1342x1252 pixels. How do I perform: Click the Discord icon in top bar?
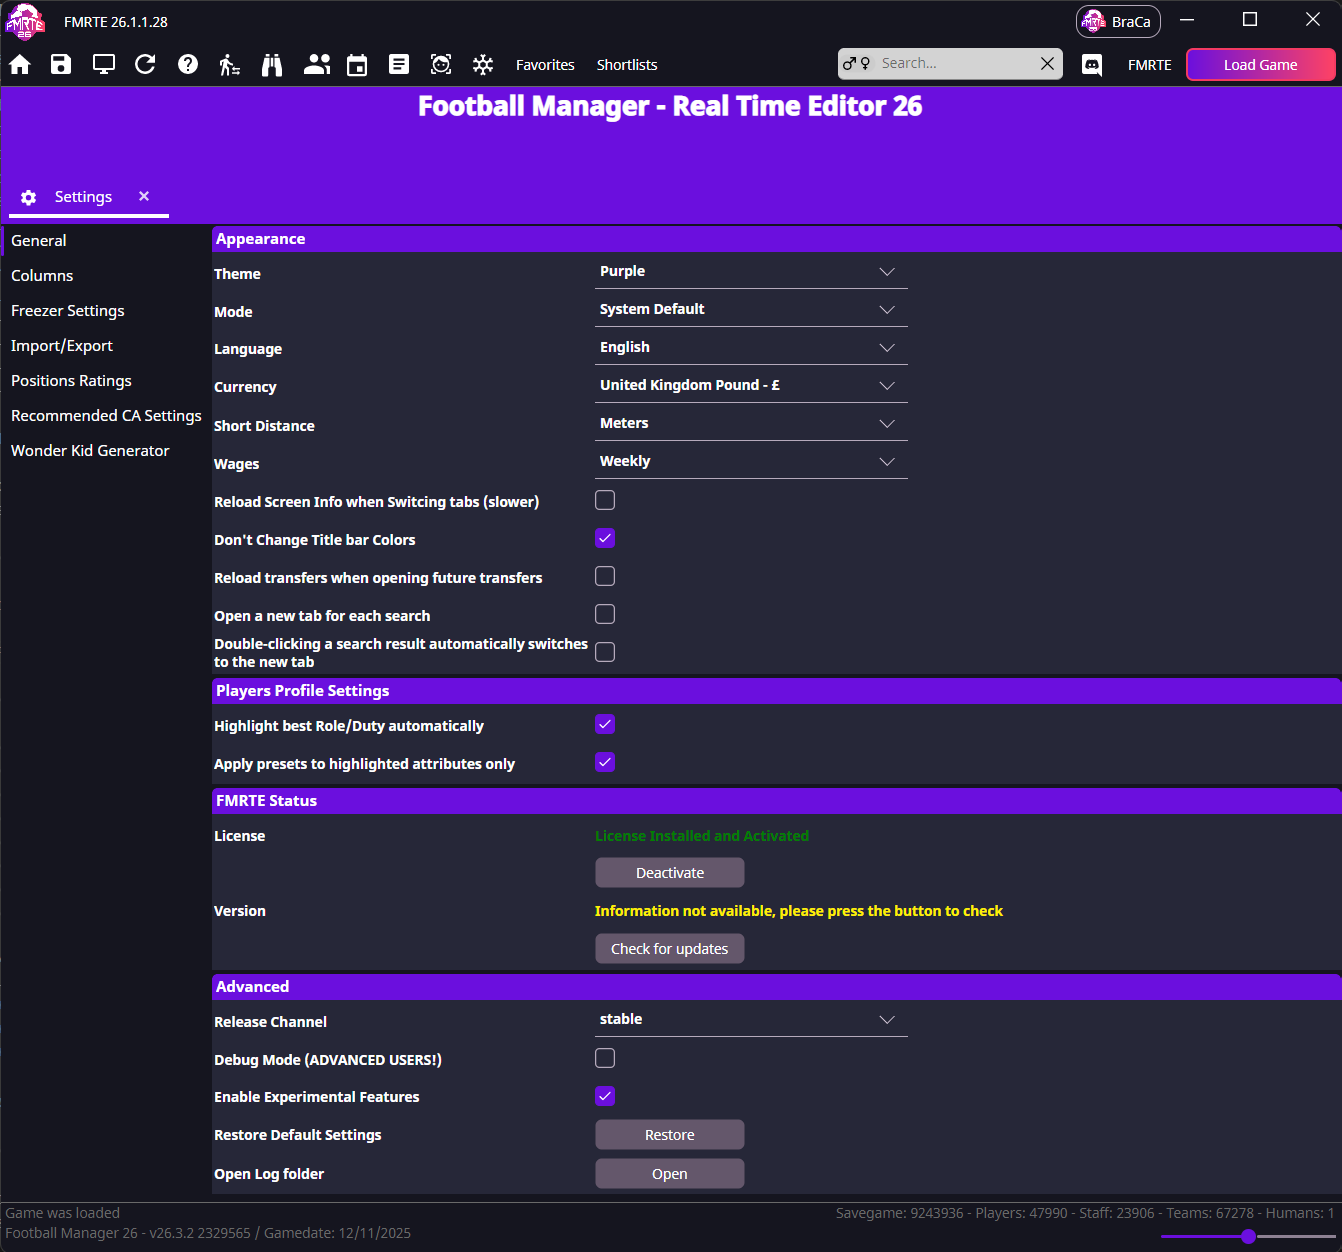[x=1092, y=65]
